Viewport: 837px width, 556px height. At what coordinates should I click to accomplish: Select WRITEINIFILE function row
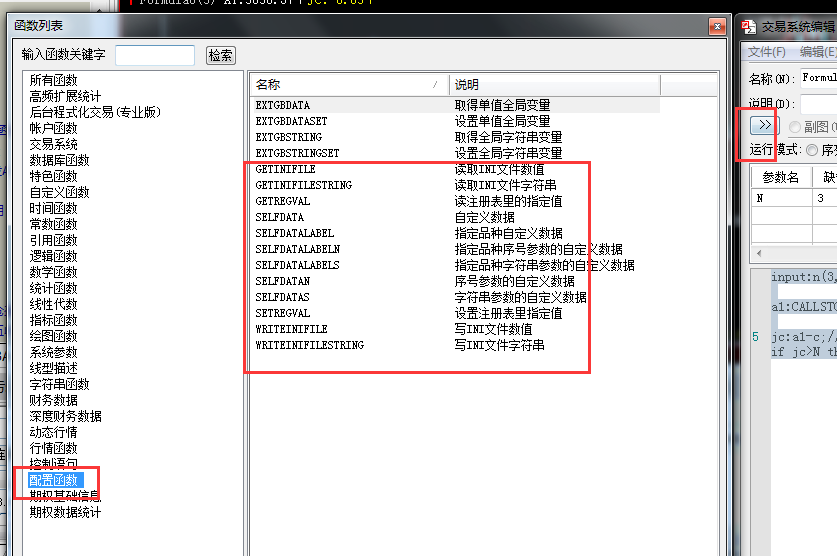click(x=455, y=329)
